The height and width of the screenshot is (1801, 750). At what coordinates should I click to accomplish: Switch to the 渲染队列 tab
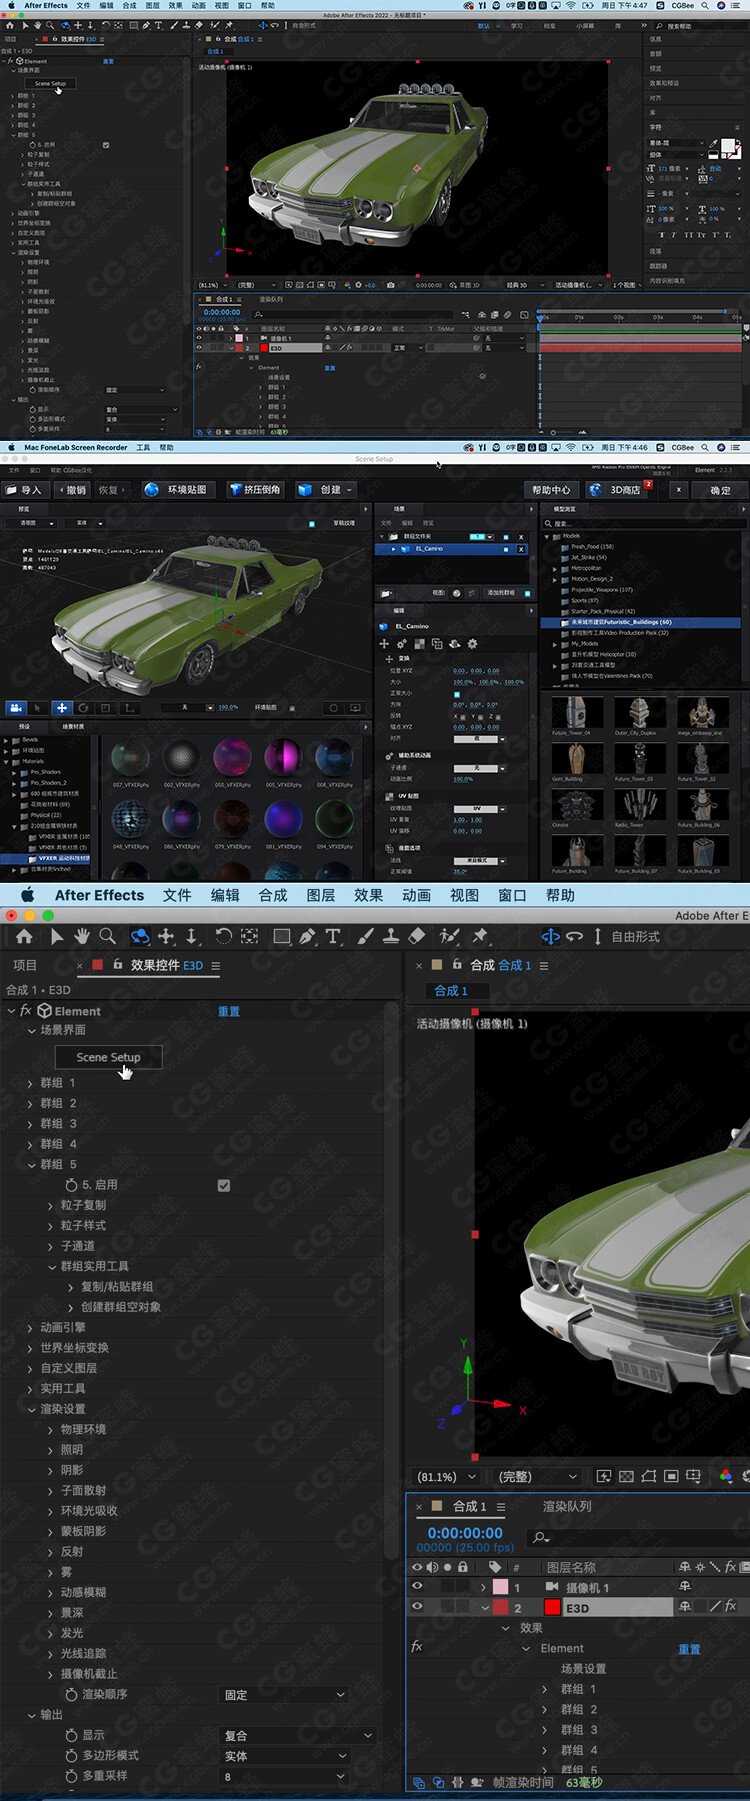coord(567,1506)
